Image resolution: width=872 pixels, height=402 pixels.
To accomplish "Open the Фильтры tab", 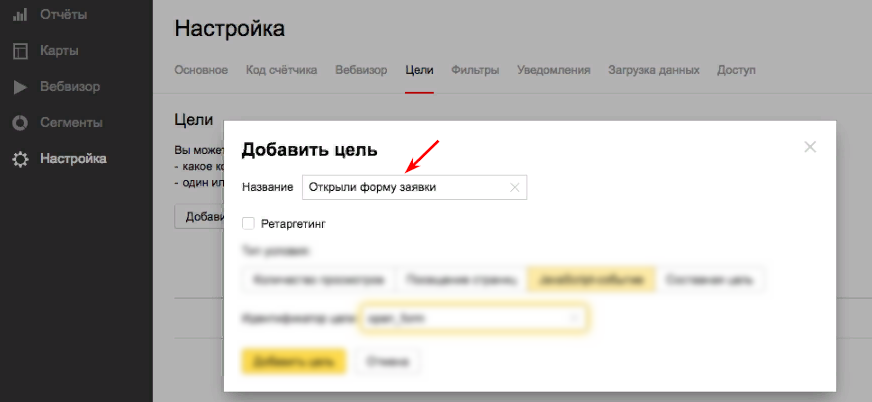I will (475, 71).
